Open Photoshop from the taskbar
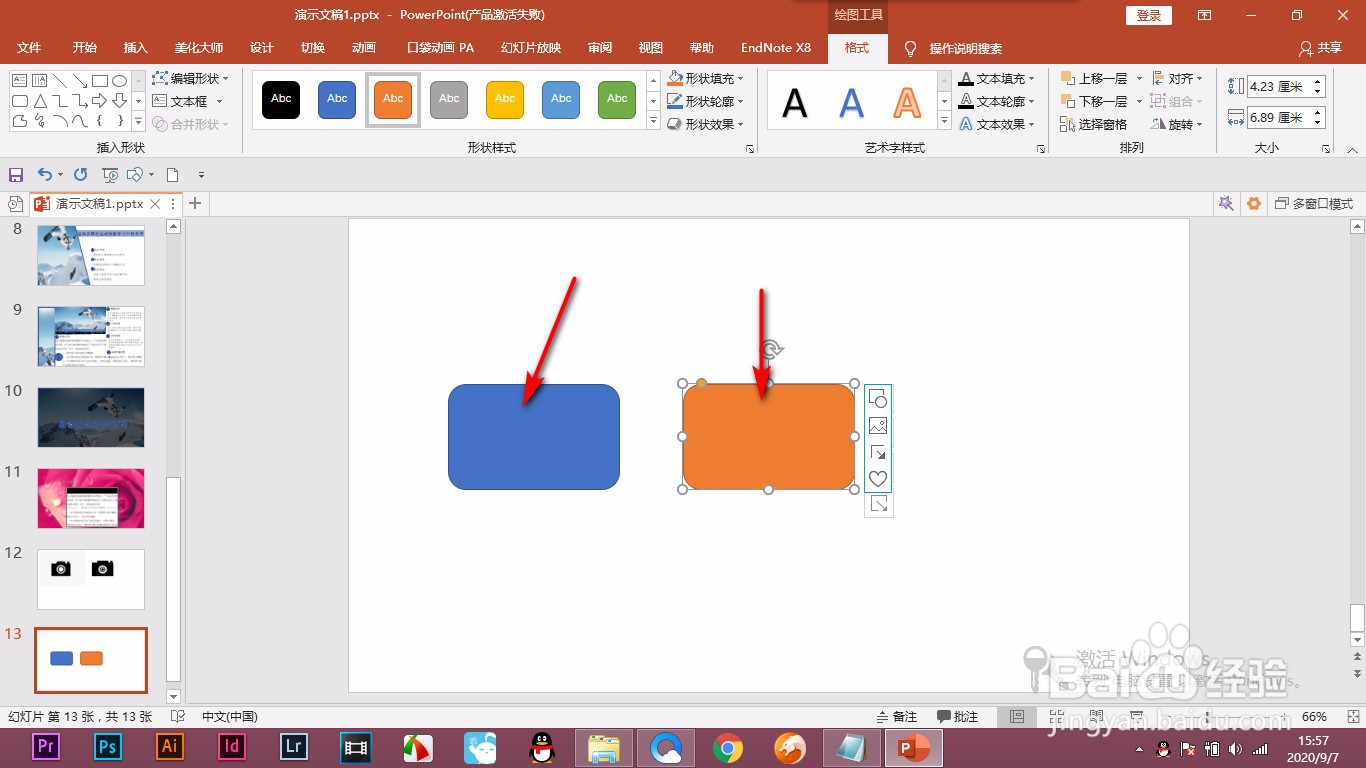 107,747
